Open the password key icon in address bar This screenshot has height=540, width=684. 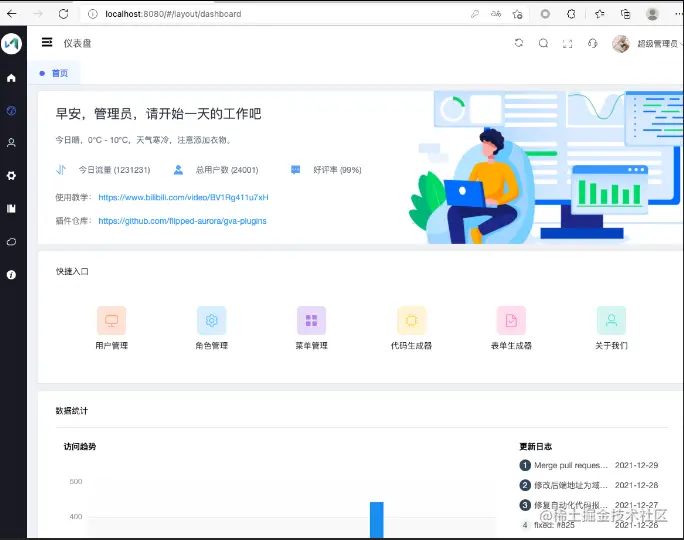tap(475, 14)
